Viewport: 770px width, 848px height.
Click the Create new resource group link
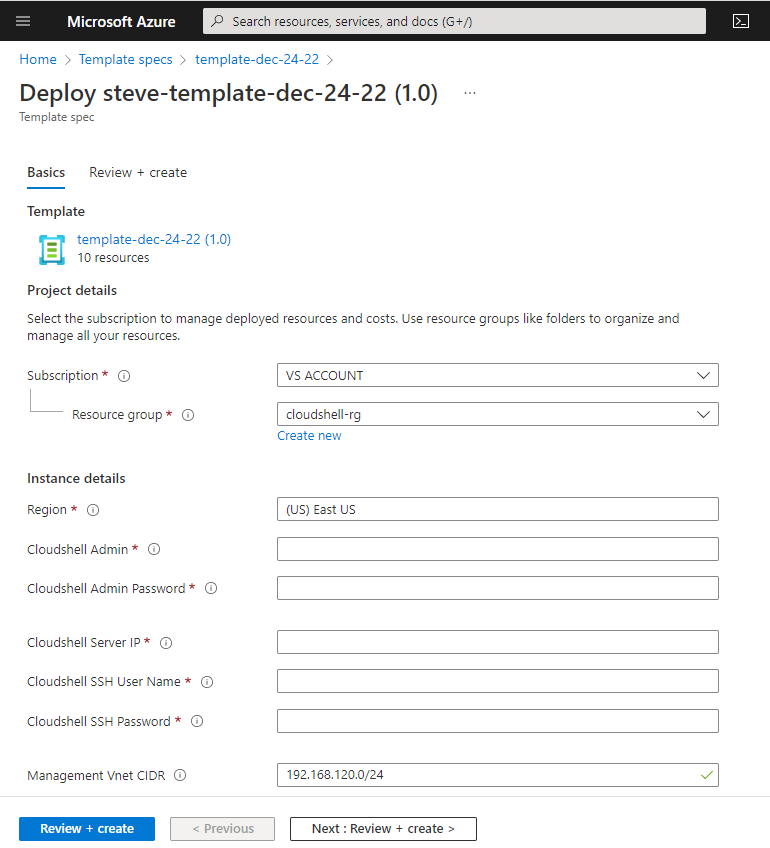[x=309, y=436]
